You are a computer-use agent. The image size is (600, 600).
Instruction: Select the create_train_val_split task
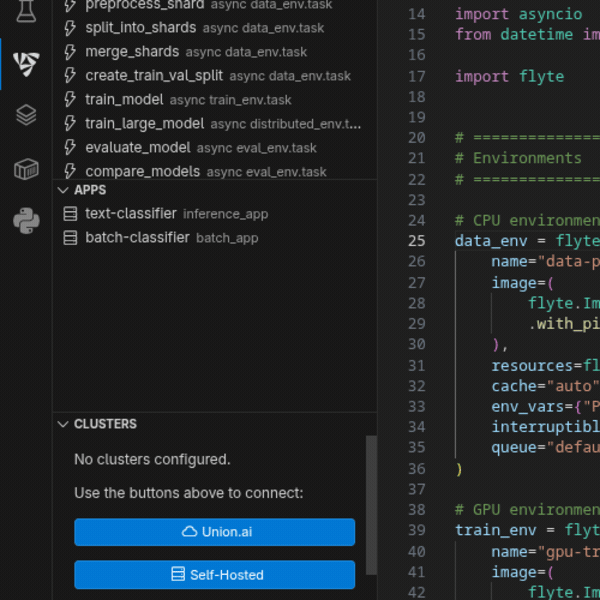tap(215, 76)
